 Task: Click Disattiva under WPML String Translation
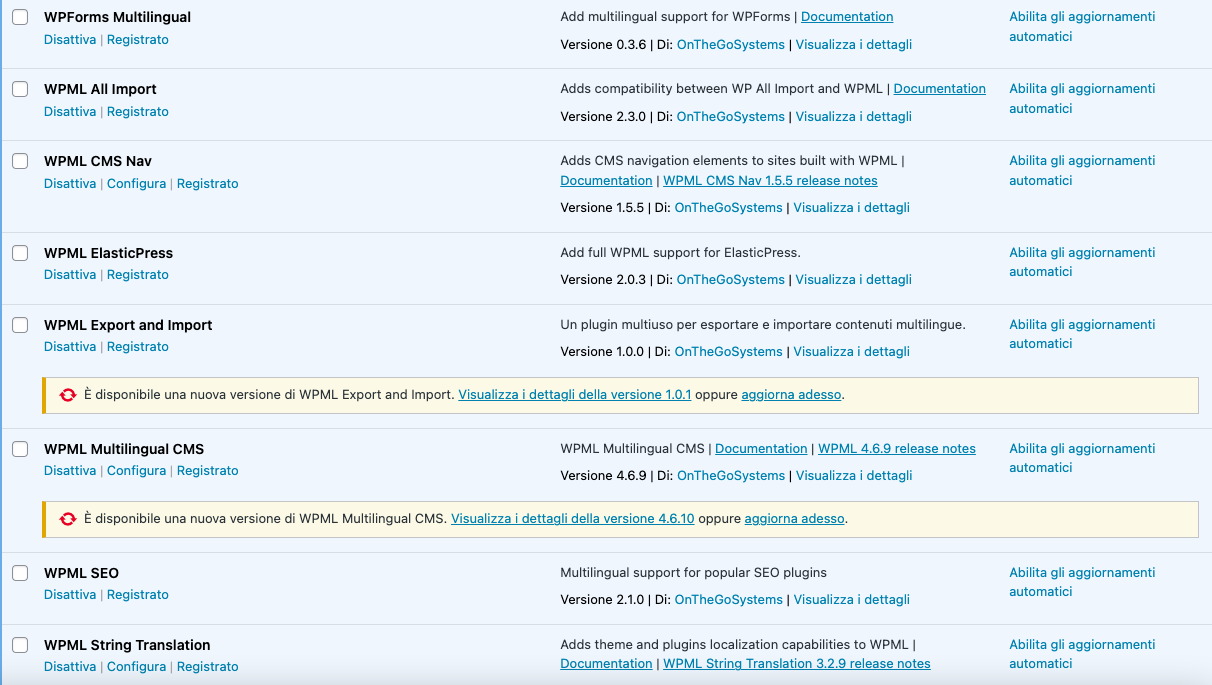click(x=70, y=666)
